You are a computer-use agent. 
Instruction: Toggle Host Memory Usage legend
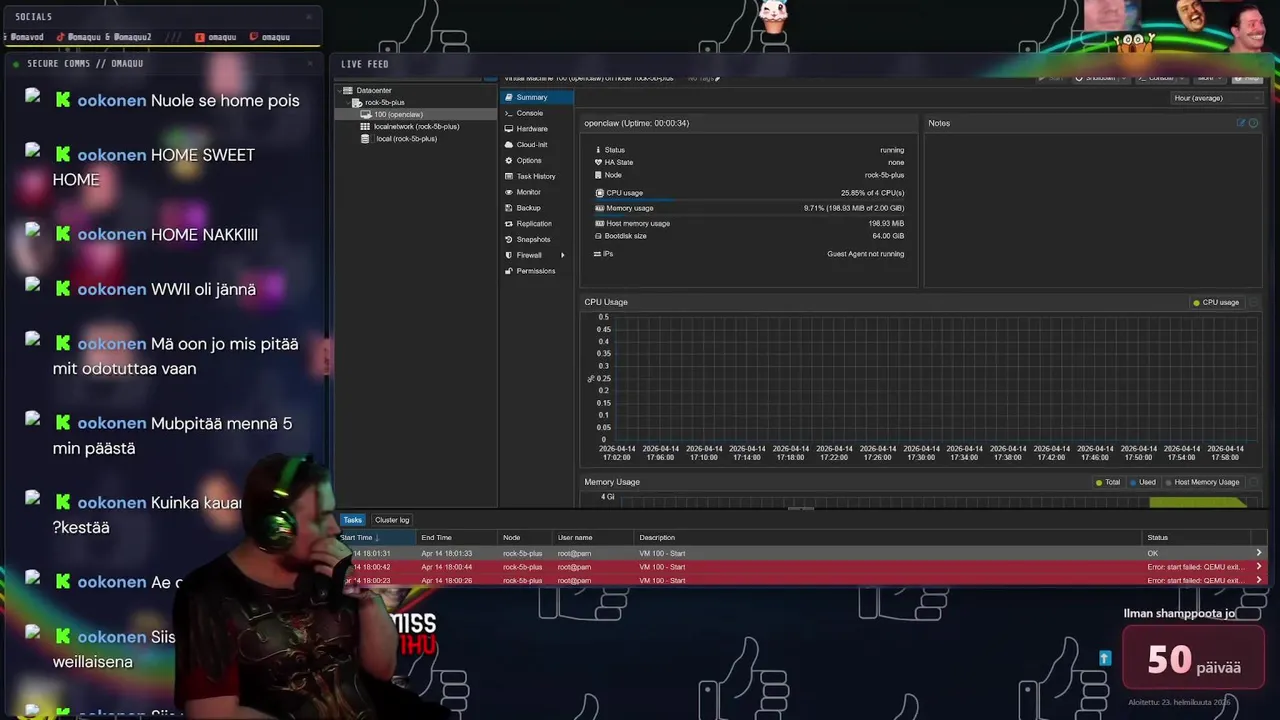(x=1202, y=482)
